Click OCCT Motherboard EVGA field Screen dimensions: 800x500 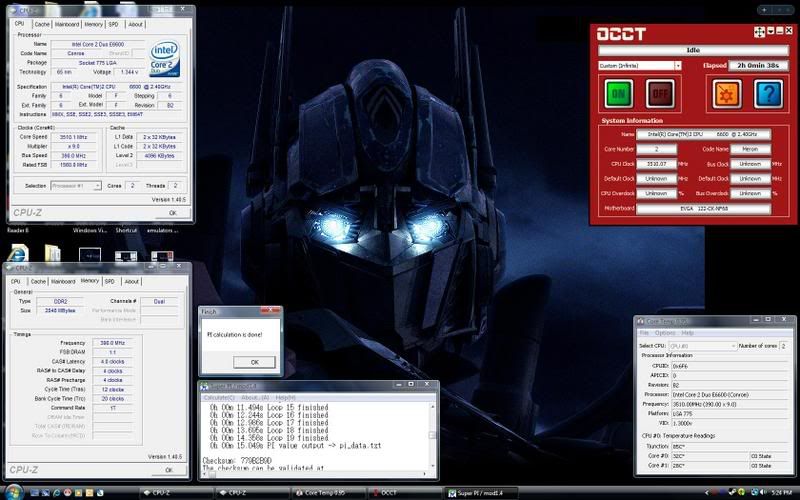click(x=704, y=209)
